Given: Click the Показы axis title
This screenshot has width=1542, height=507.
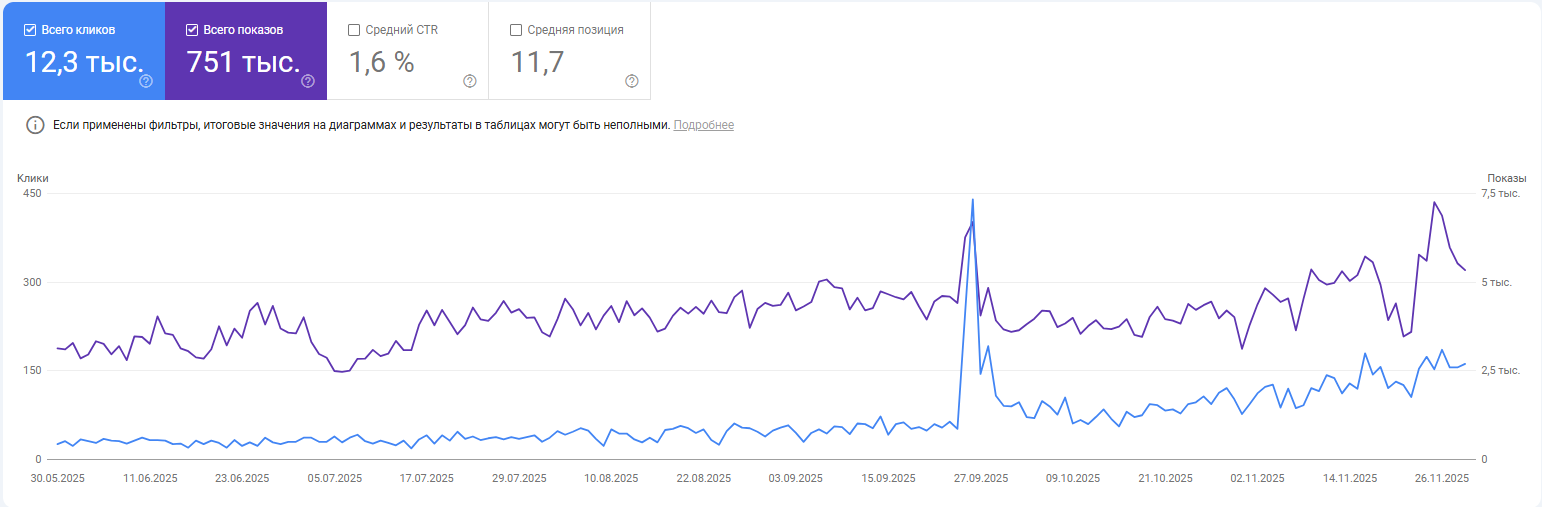Looking at the screenshot, I should click(1506, 178).
